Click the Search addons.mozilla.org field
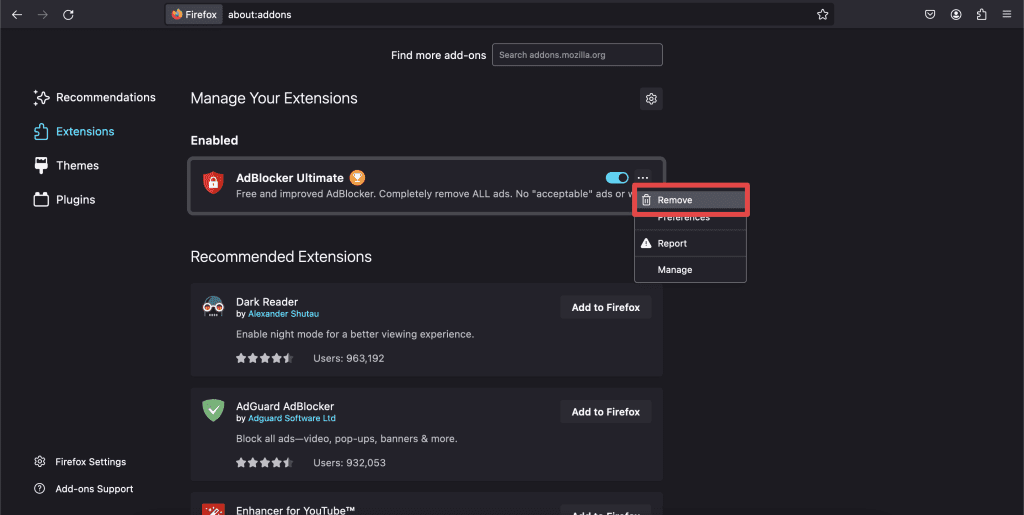This screenshot has width=1024, height=515. point(577,55)
